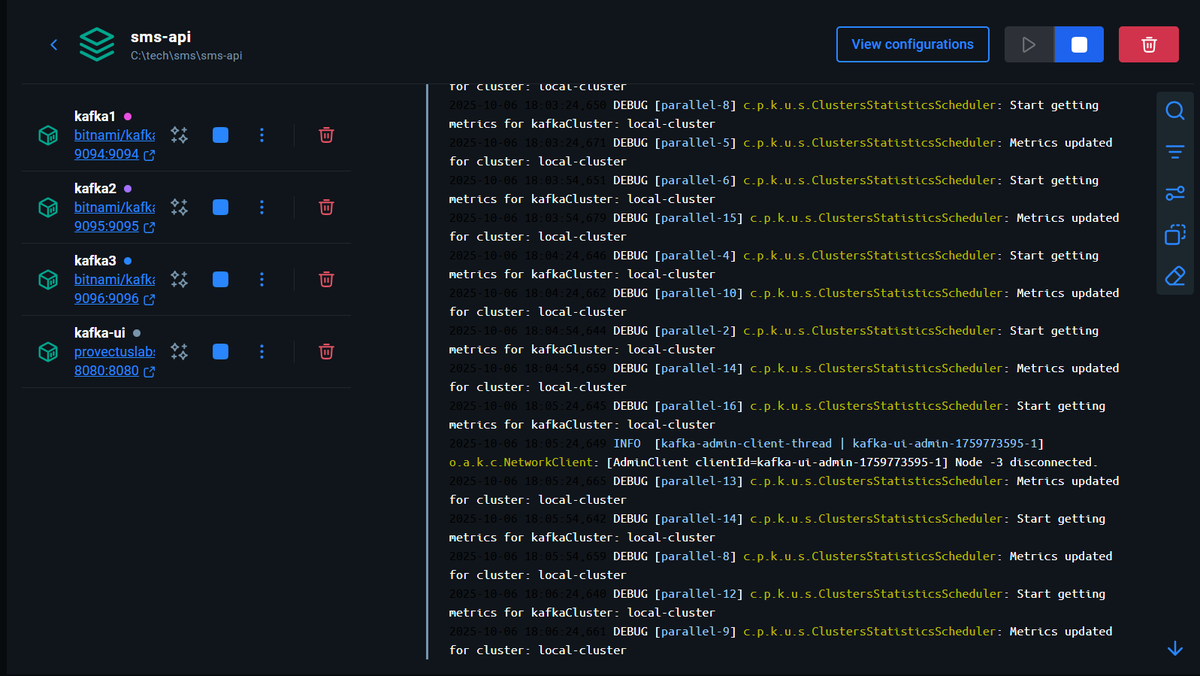Stop the kafka2 container

[x=221, y=207]
